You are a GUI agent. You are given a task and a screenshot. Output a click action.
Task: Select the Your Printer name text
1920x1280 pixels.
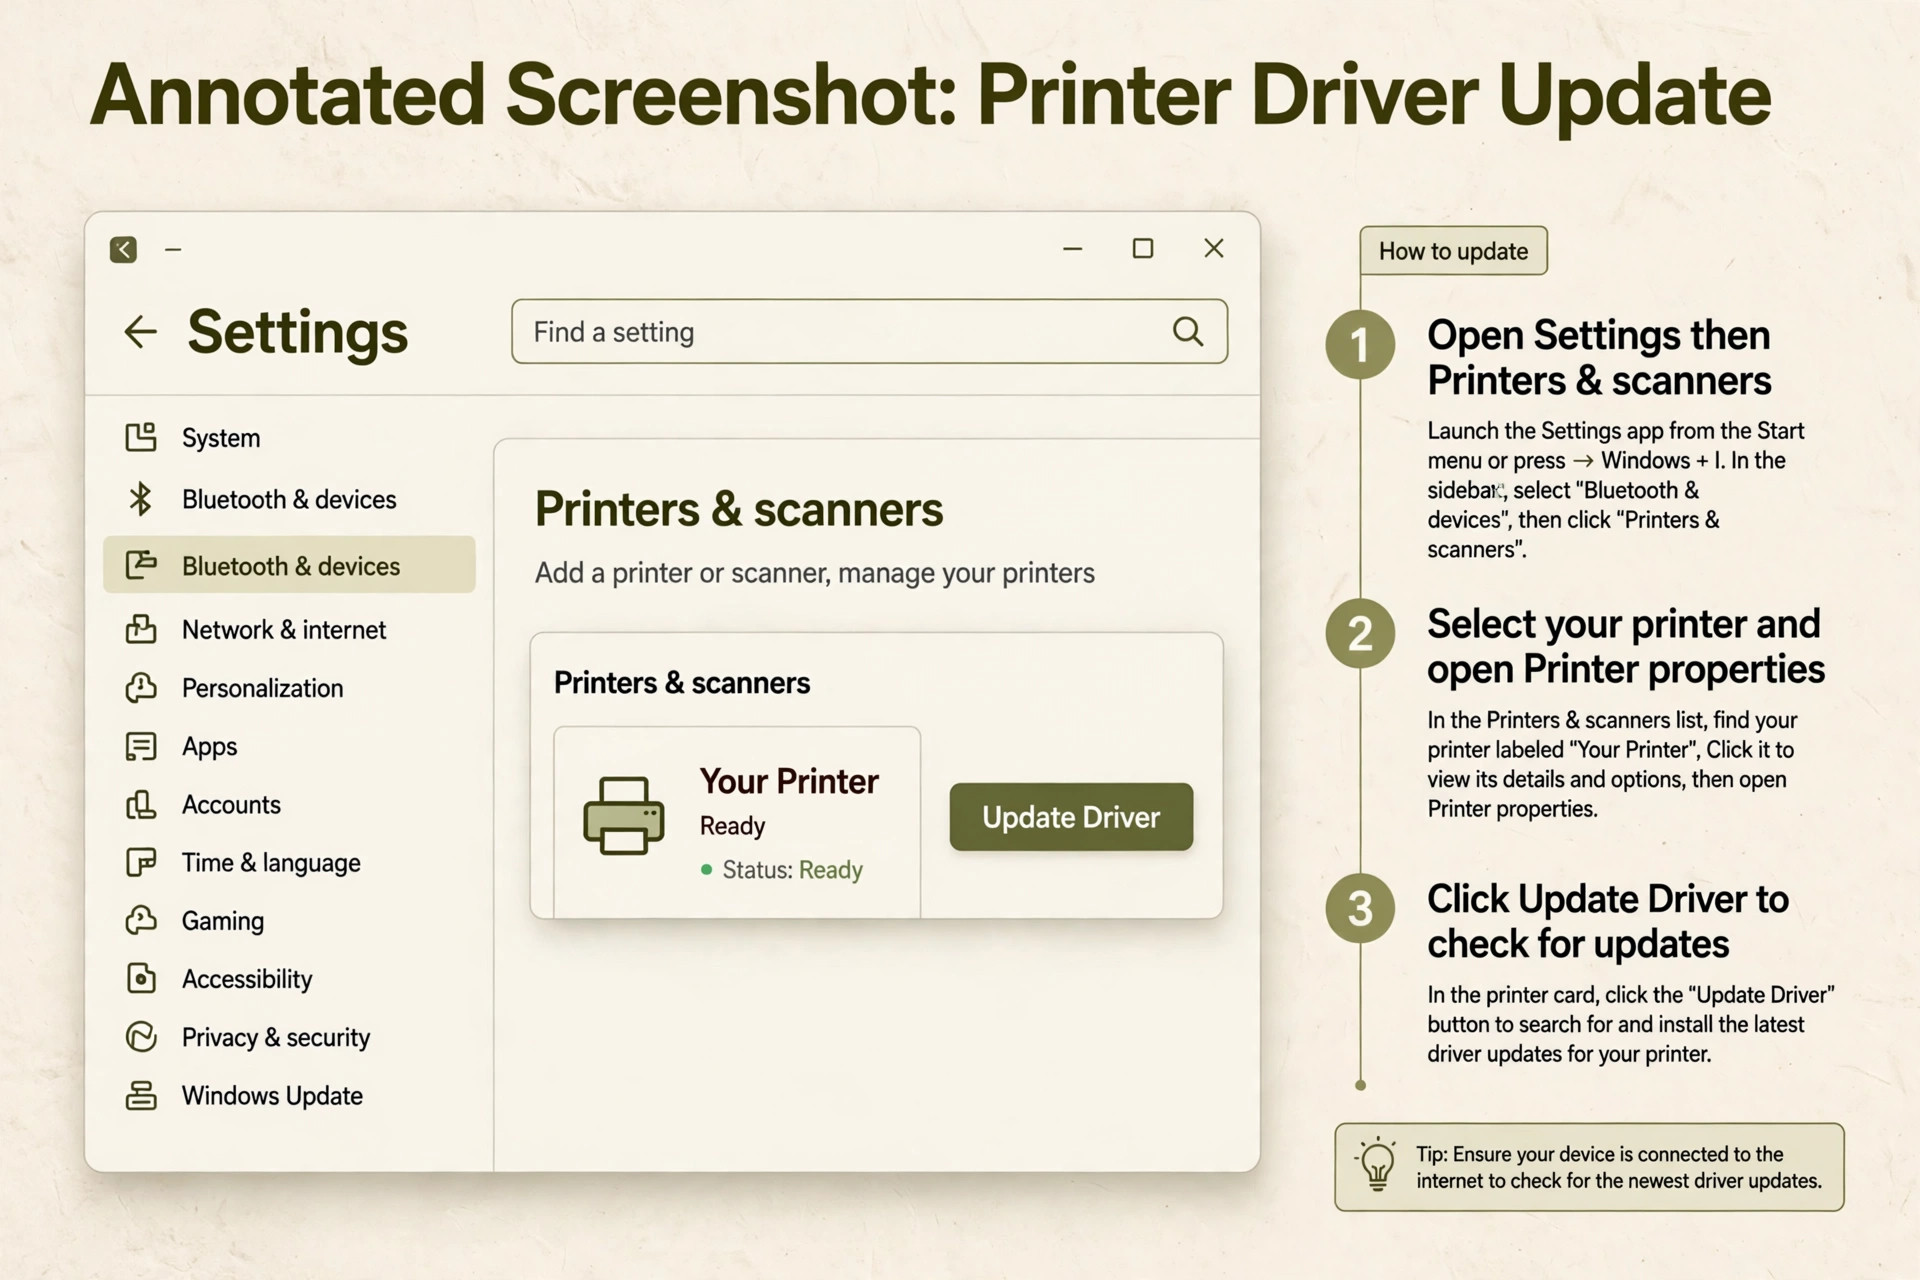pyautogui.click(x=789, y=781)
